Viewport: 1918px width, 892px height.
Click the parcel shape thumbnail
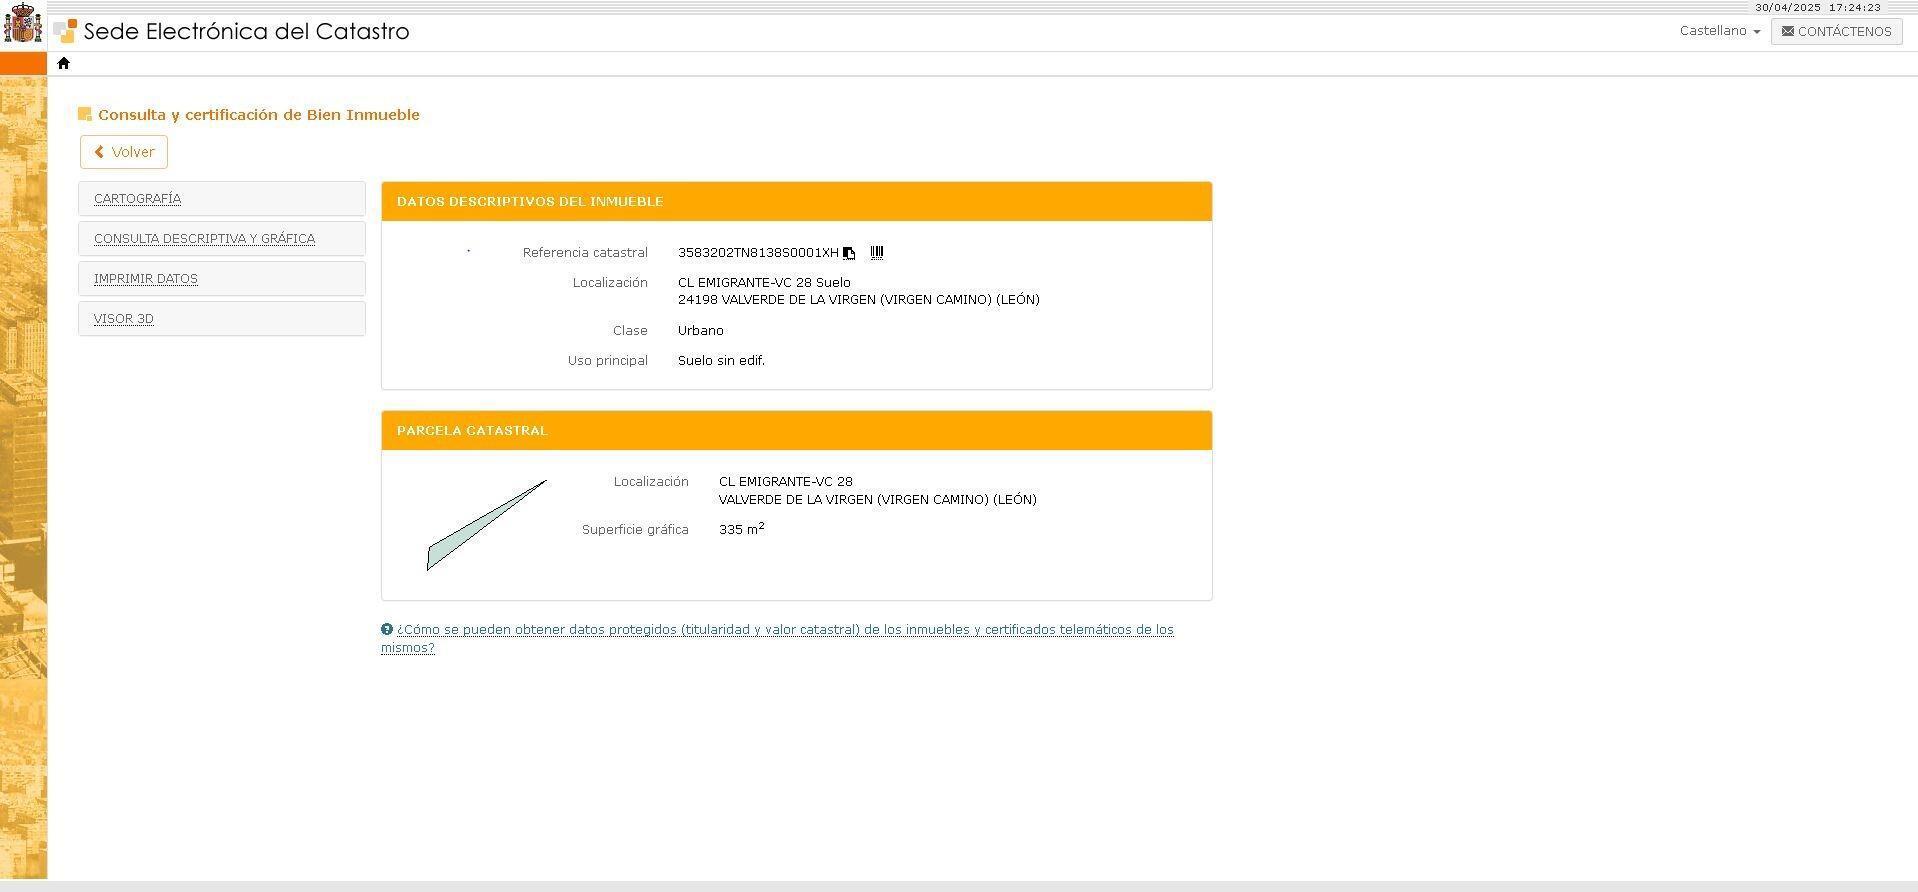click(484, 527)
